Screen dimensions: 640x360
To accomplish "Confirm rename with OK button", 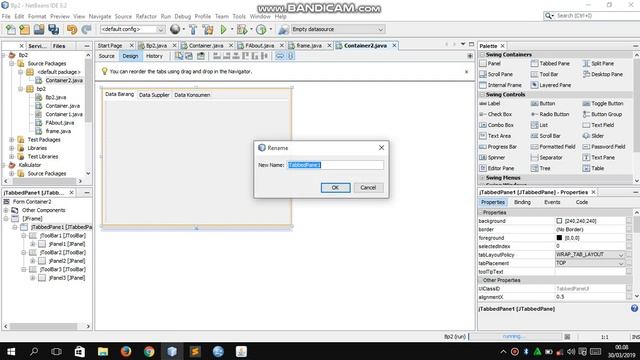I will click(335, 187).
